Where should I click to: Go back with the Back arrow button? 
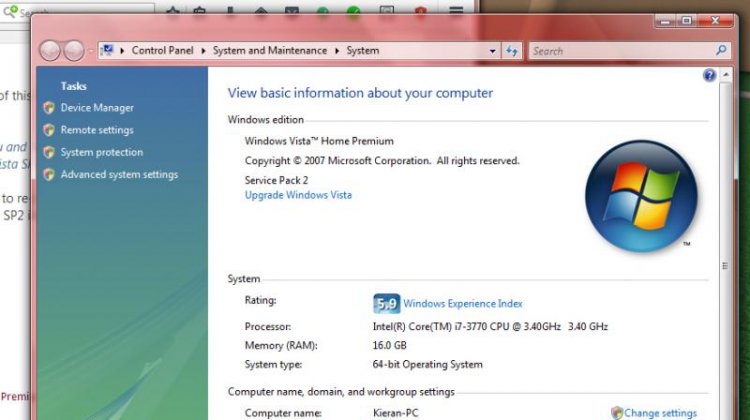click(50, 51)
